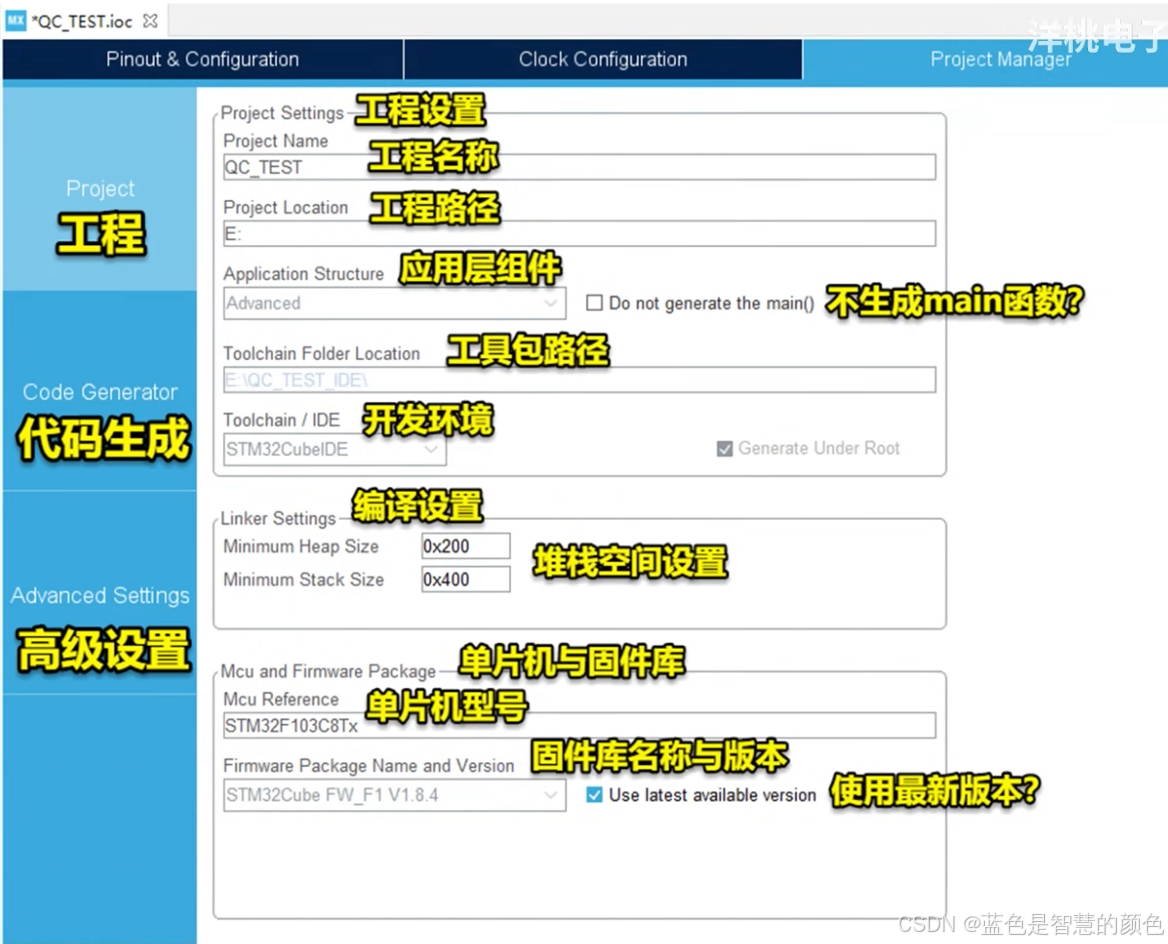The width and height of the screenshot is (1168, 944).
Task: Select the Project section in sidebar
Action: (100, 189)
